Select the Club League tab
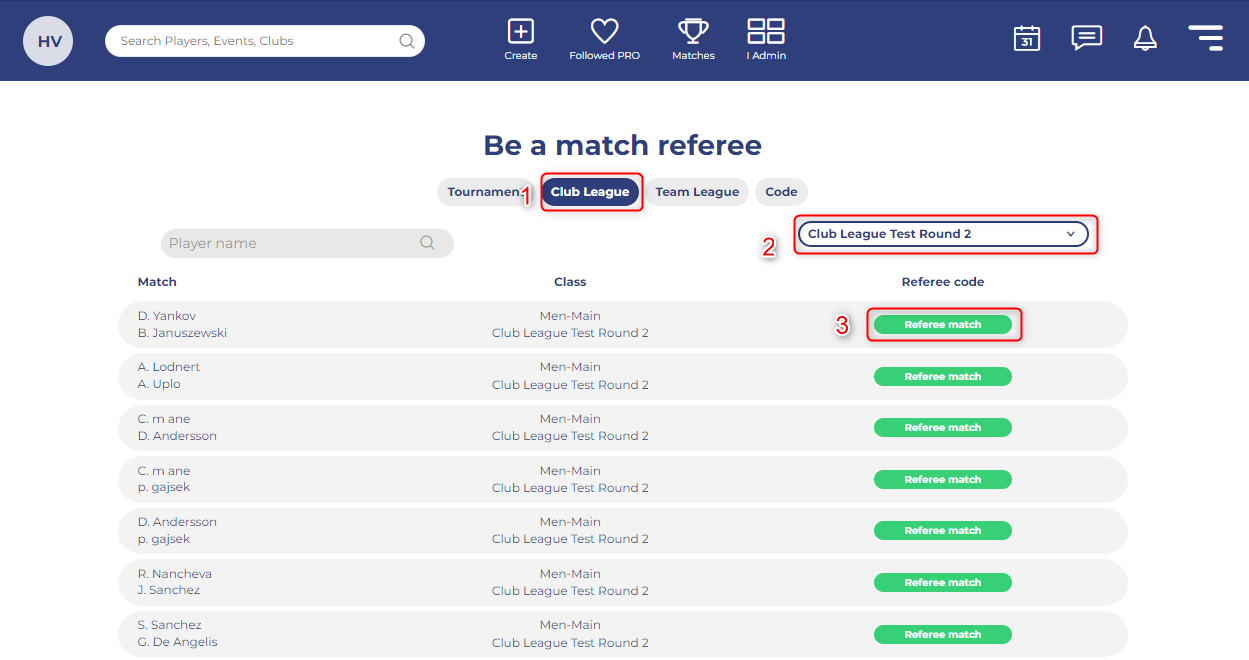Viewport: 1249px width, 660px height. point(590,192)
